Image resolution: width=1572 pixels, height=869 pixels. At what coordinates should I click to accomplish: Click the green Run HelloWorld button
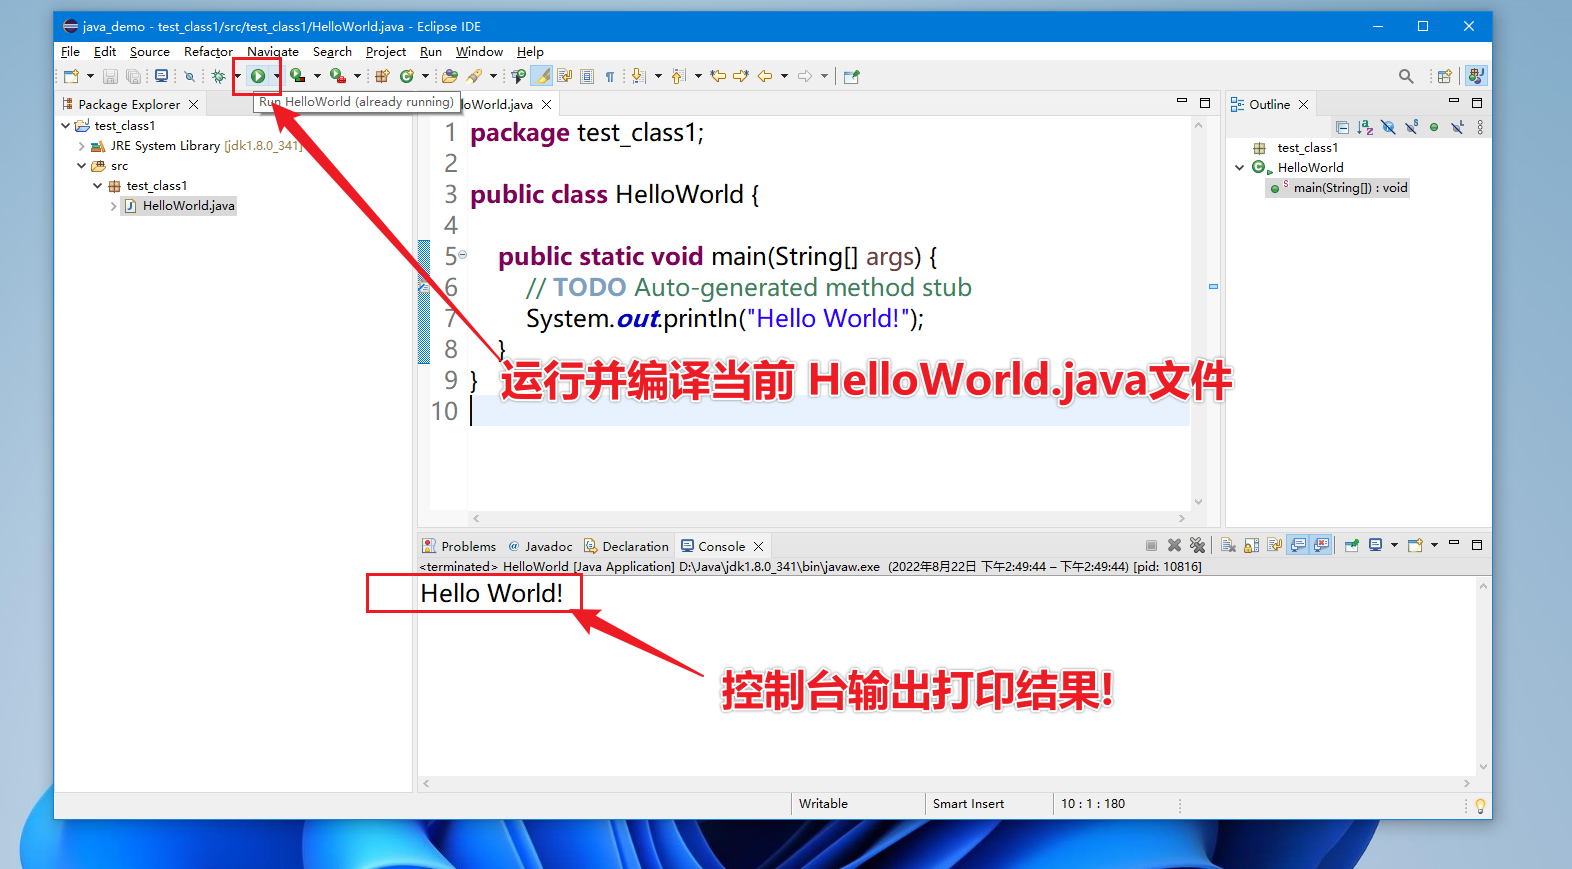258,76
